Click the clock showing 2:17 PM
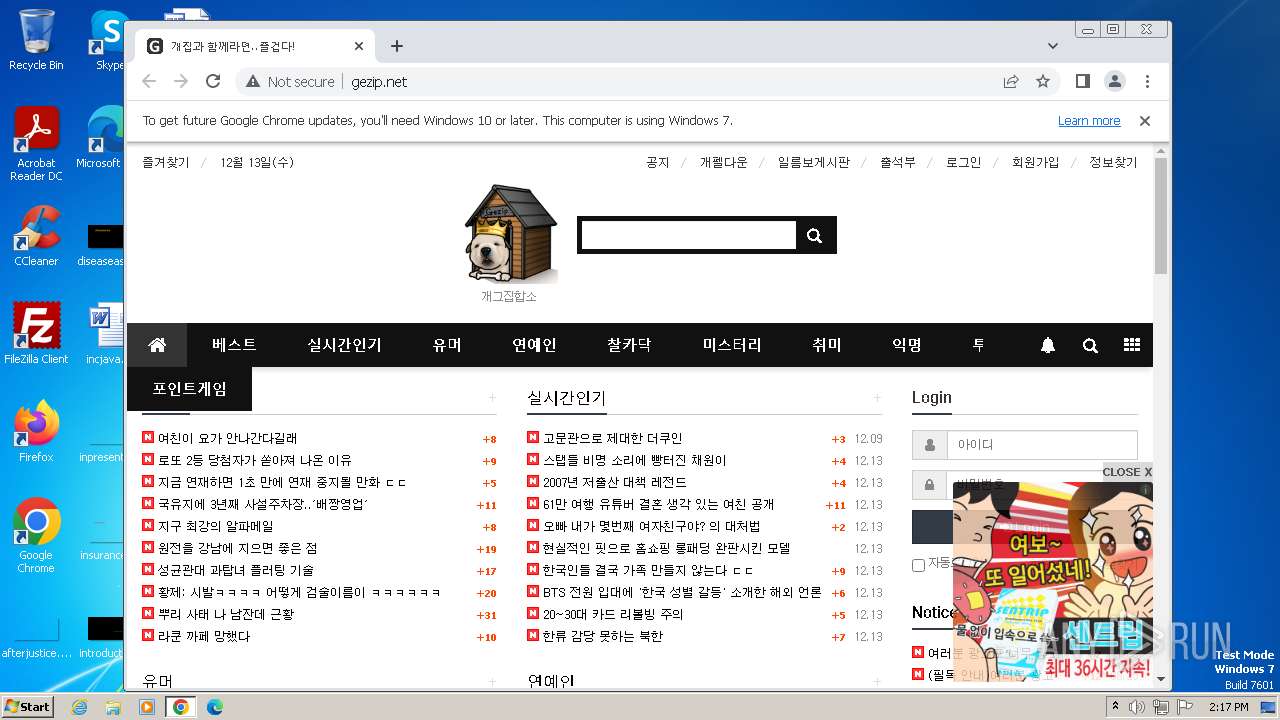The height and width of the screenshot is (720, 1280). point(1227,707)
